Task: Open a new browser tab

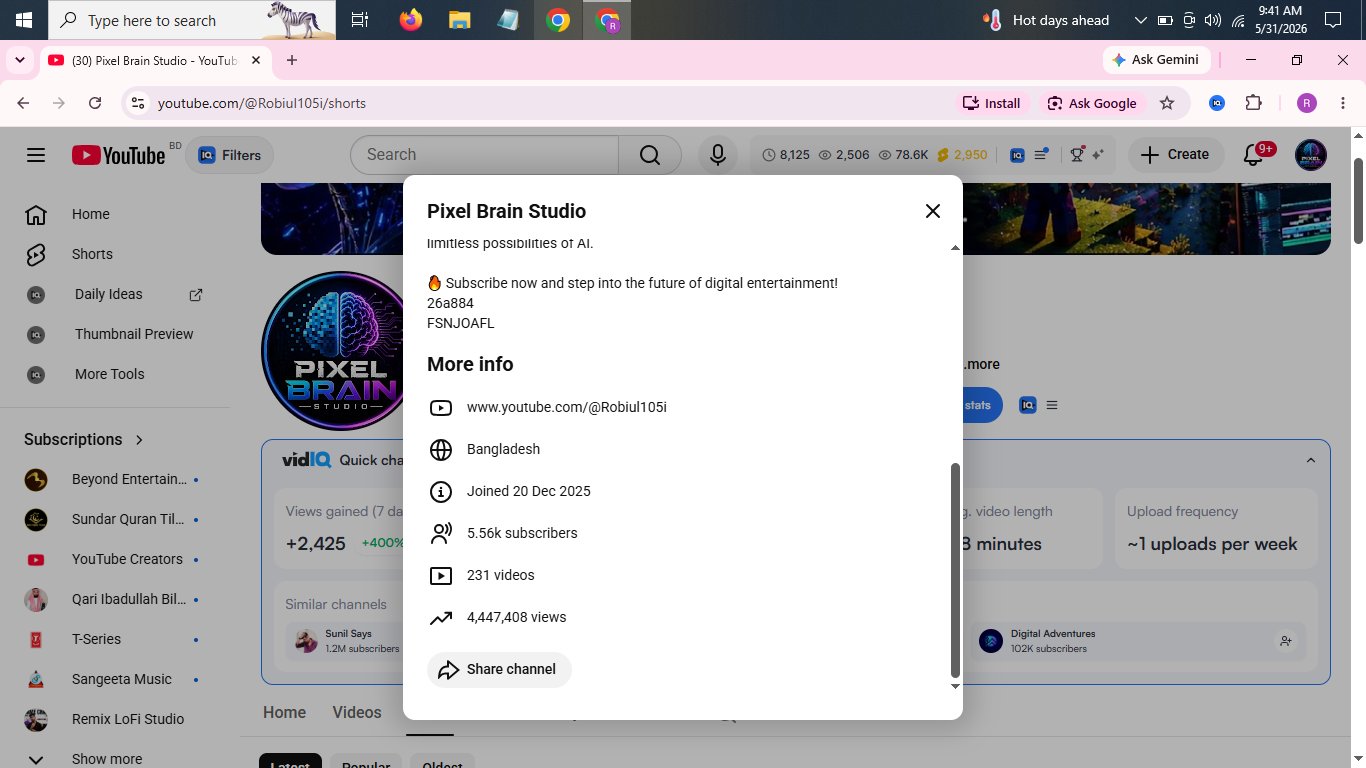Action: (x=292, y=60)
